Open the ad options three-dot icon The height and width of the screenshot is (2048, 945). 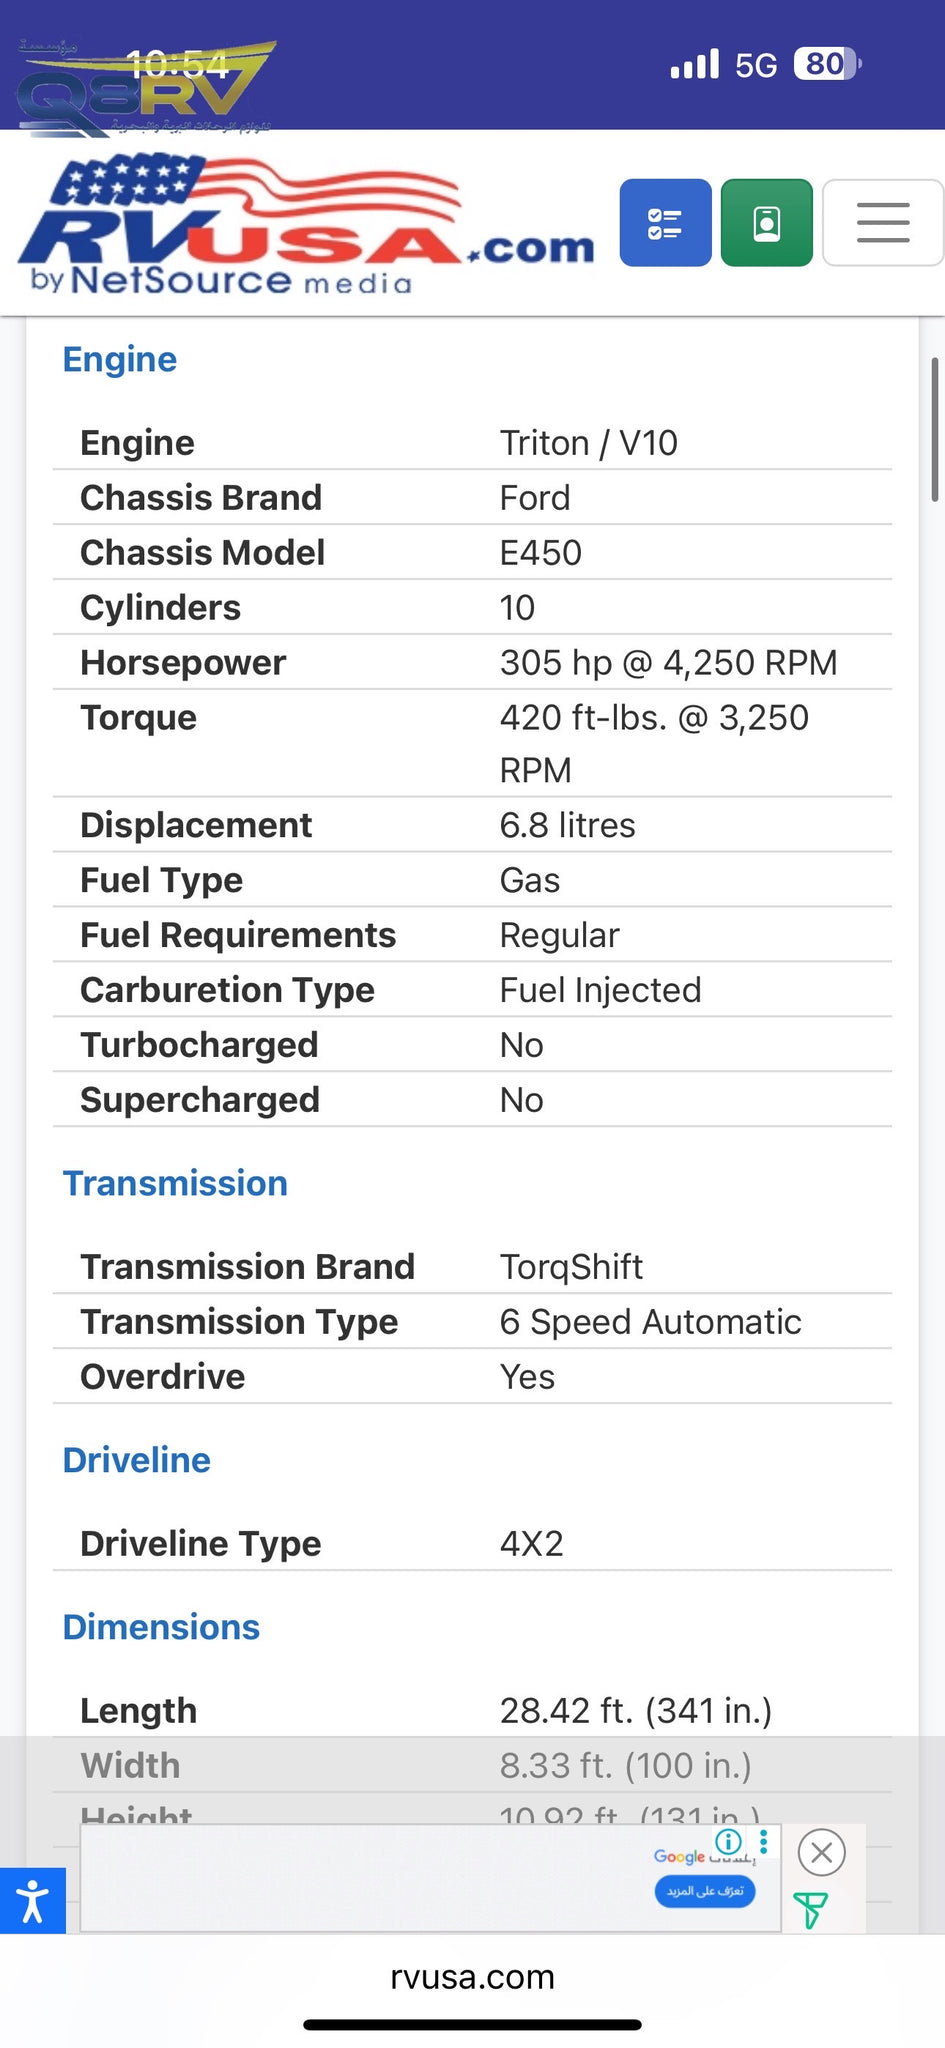[764, 1841]
